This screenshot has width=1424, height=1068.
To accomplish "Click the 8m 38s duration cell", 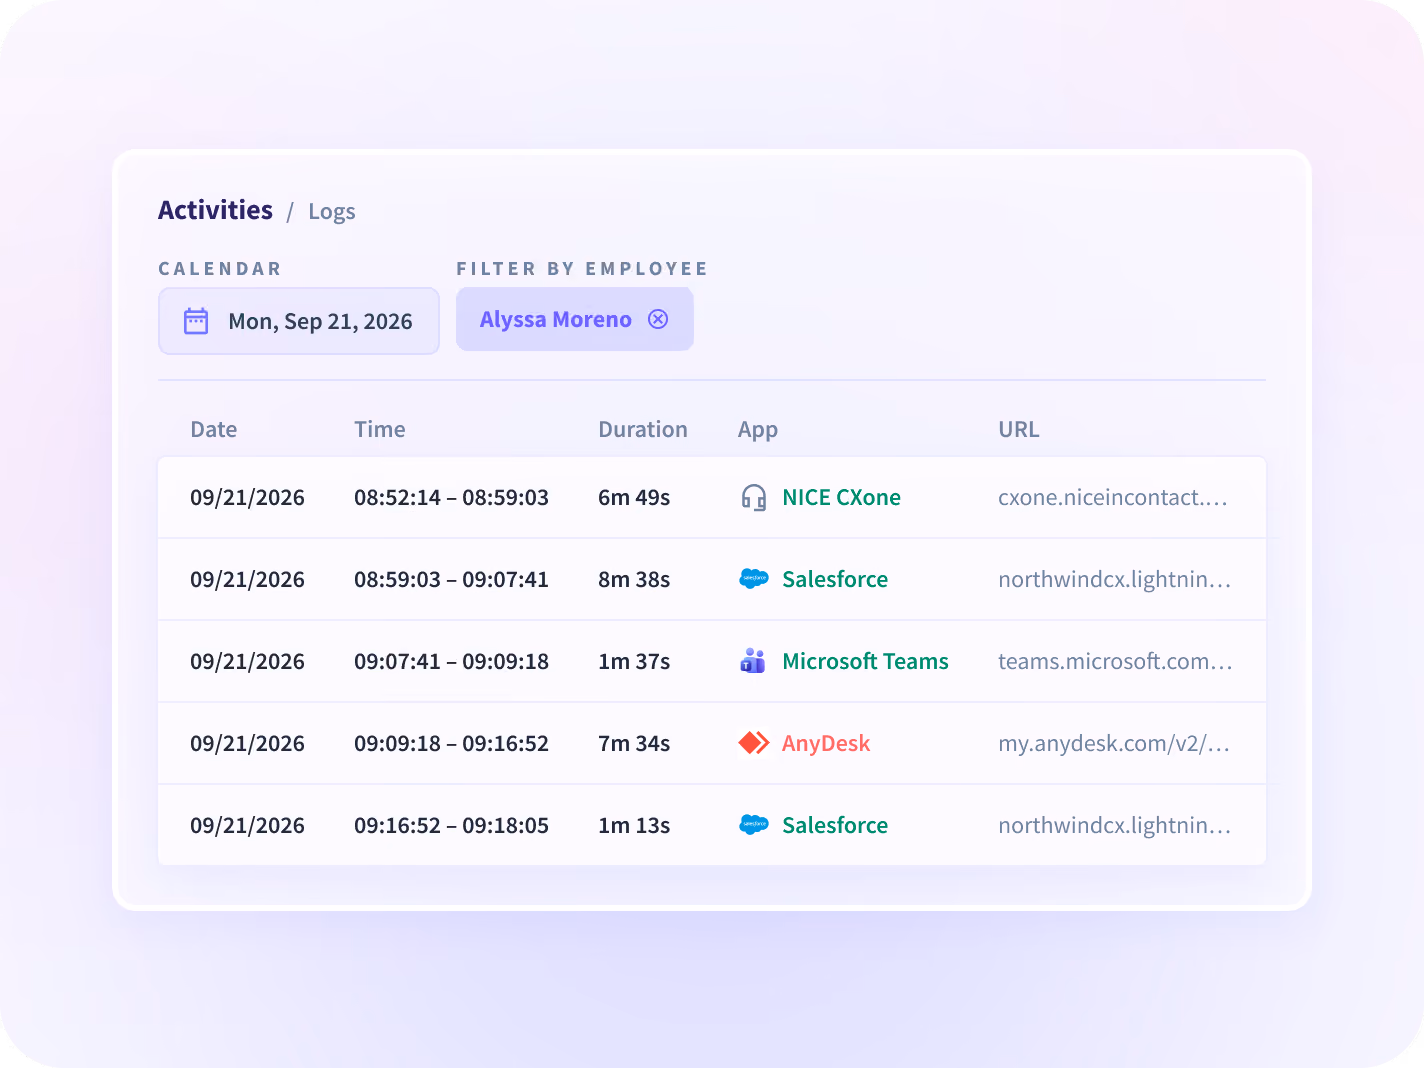I will 634,579.
